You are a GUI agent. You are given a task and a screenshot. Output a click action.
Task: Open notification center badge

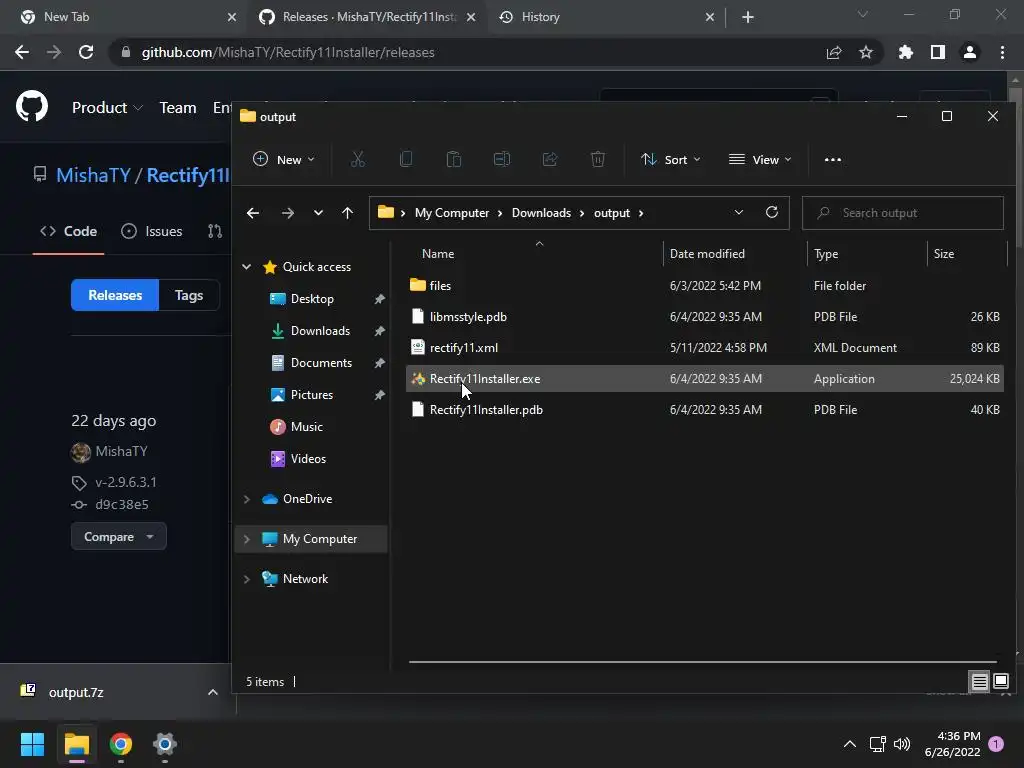[996, 744]
